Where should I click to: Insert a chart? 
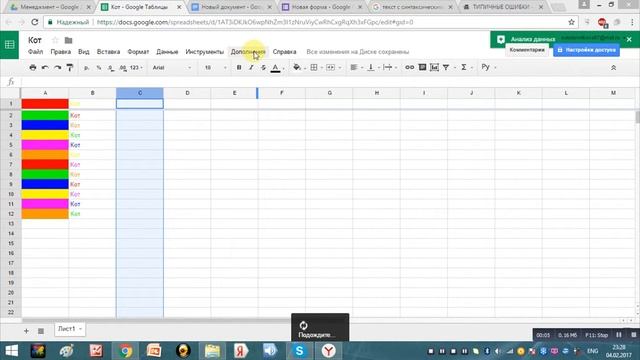coord(434,67)
